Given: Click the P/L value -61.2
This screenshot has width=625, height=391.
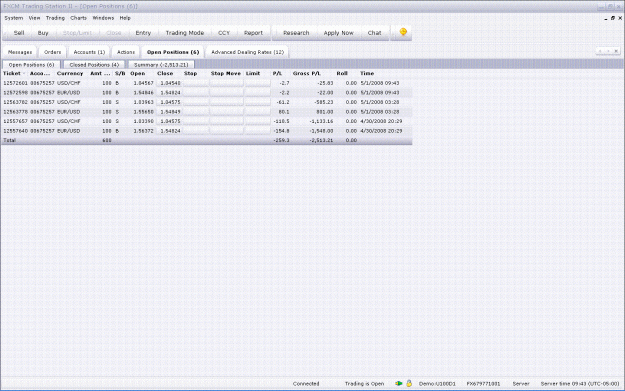Looking at the screenshot, I should click(x=283, y=102).
